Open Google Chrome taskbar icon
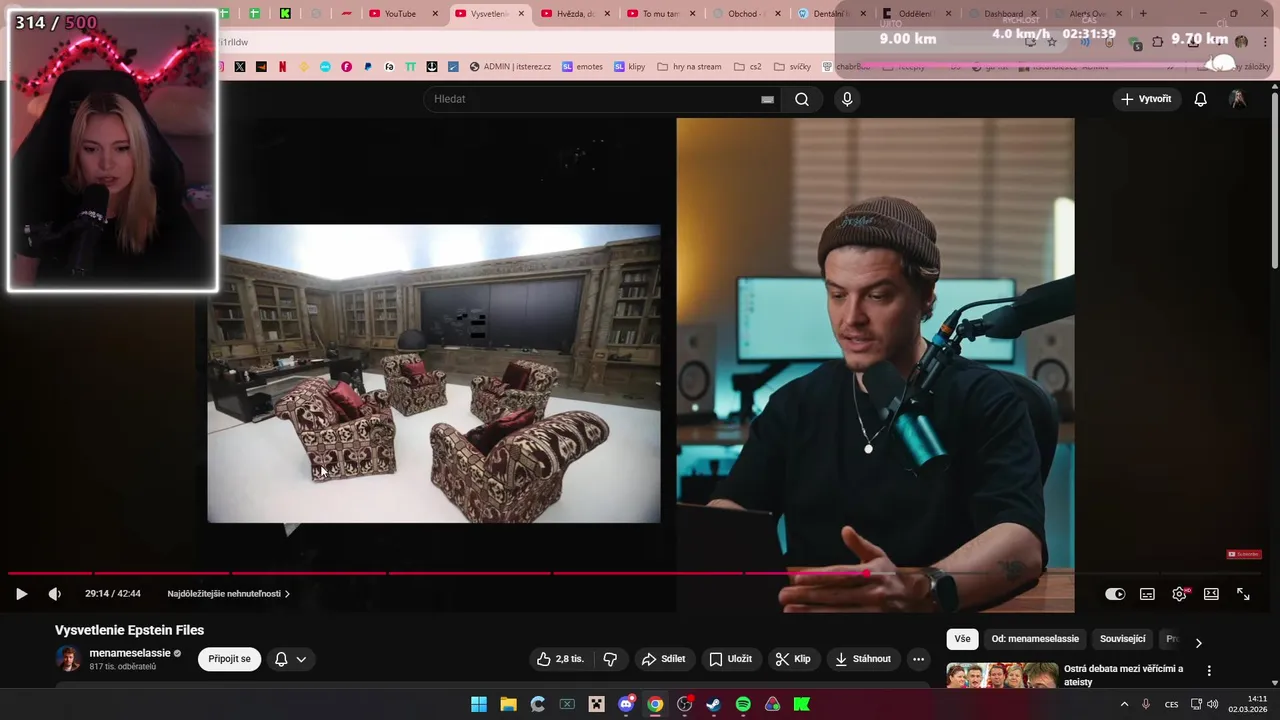 tap(655, 704)
